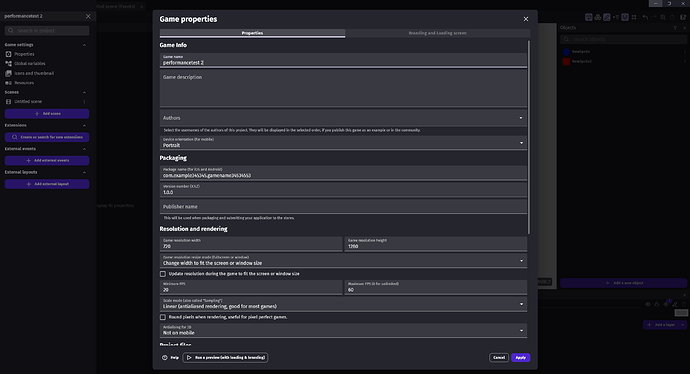Click Add external events button
The image size is (690, 374).
47,161
